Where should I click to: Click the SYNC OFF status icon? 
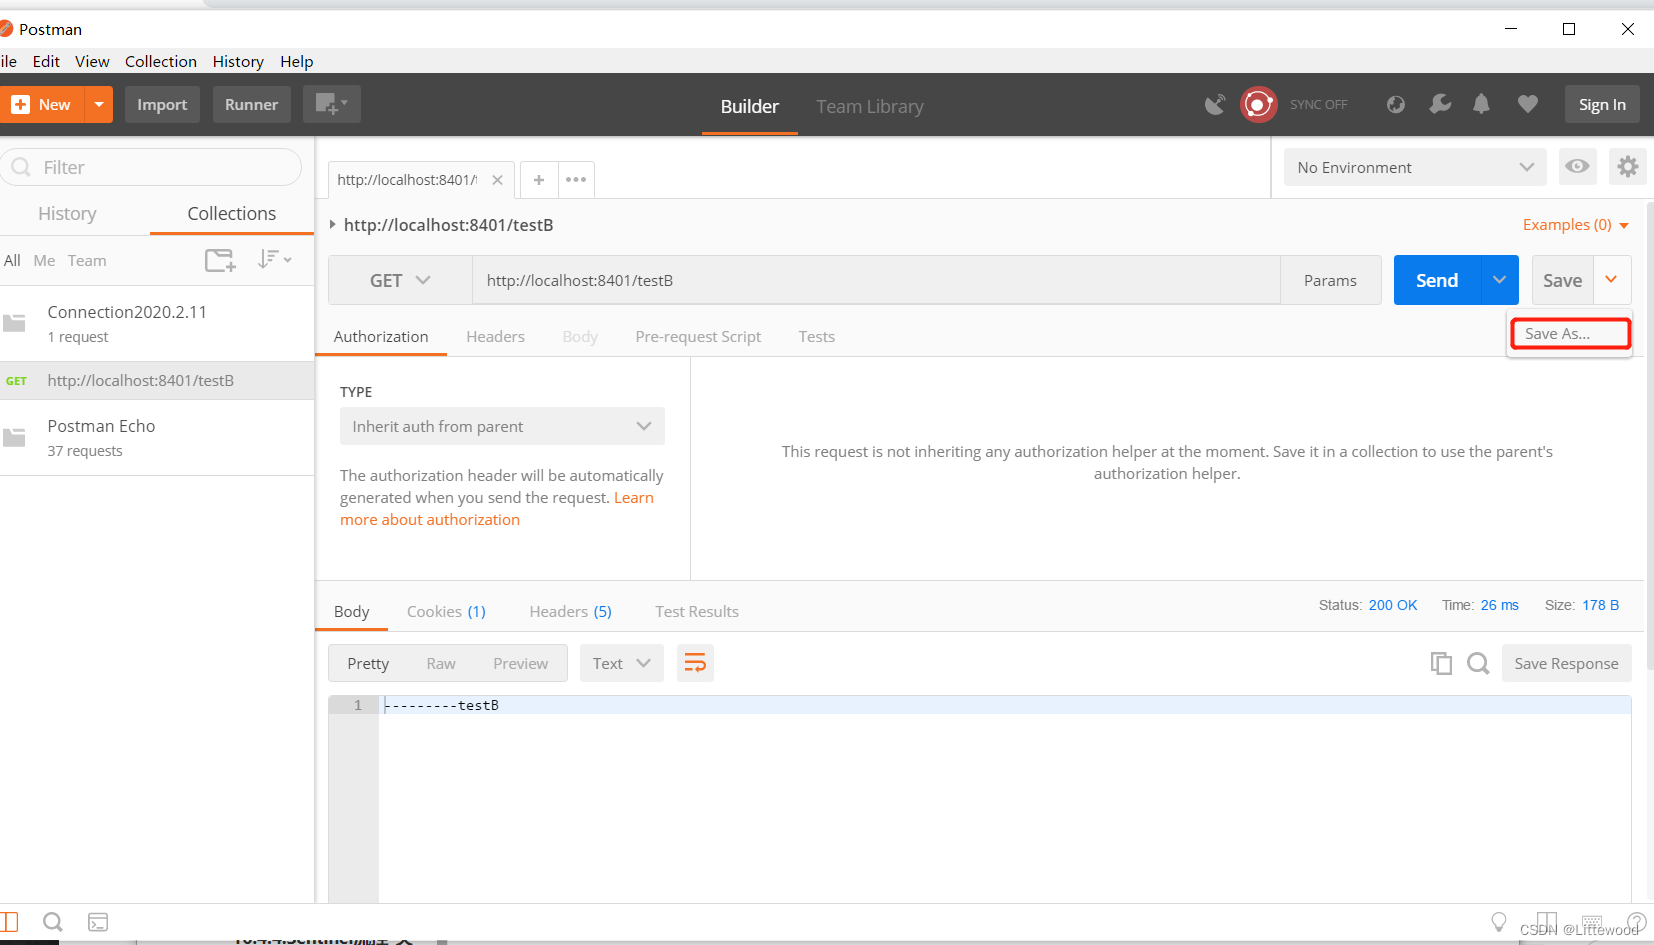pyautogui.click(x=1258, y=104)
